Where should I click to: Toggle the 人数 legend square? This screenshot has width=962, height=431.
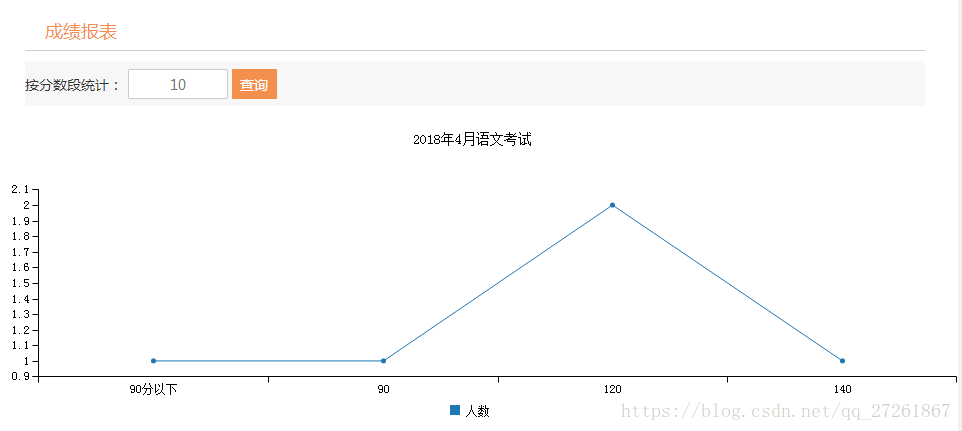455,410
